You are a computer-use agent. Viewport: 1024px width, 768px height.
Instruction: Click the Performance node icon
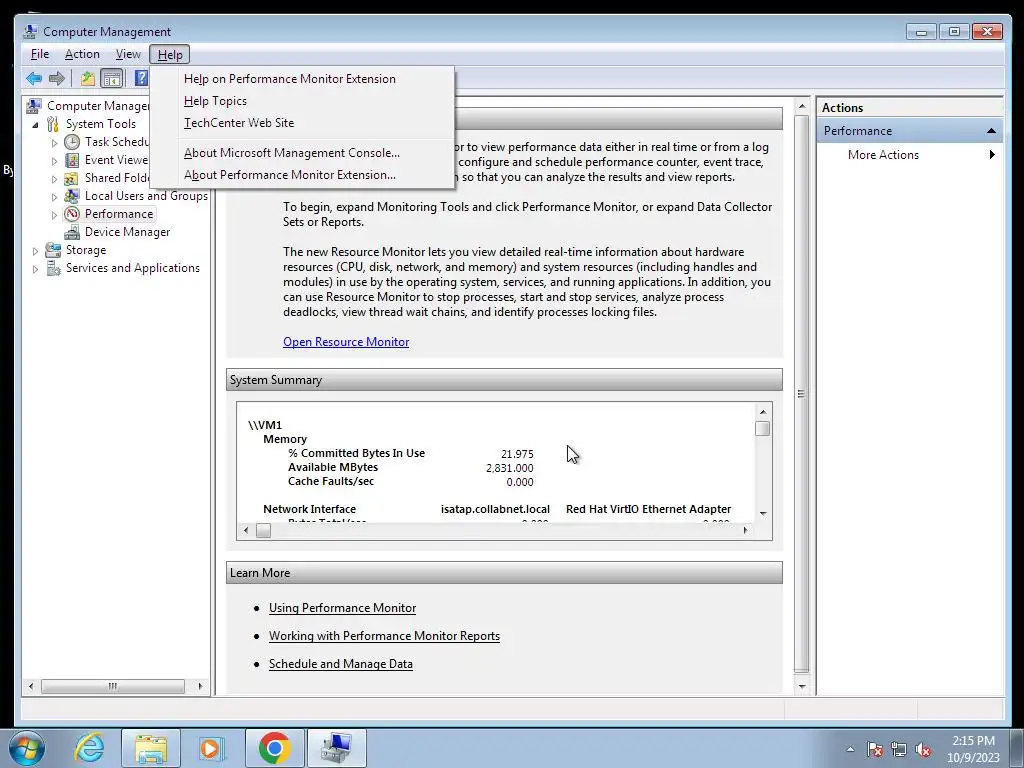[x=72, y=214]
